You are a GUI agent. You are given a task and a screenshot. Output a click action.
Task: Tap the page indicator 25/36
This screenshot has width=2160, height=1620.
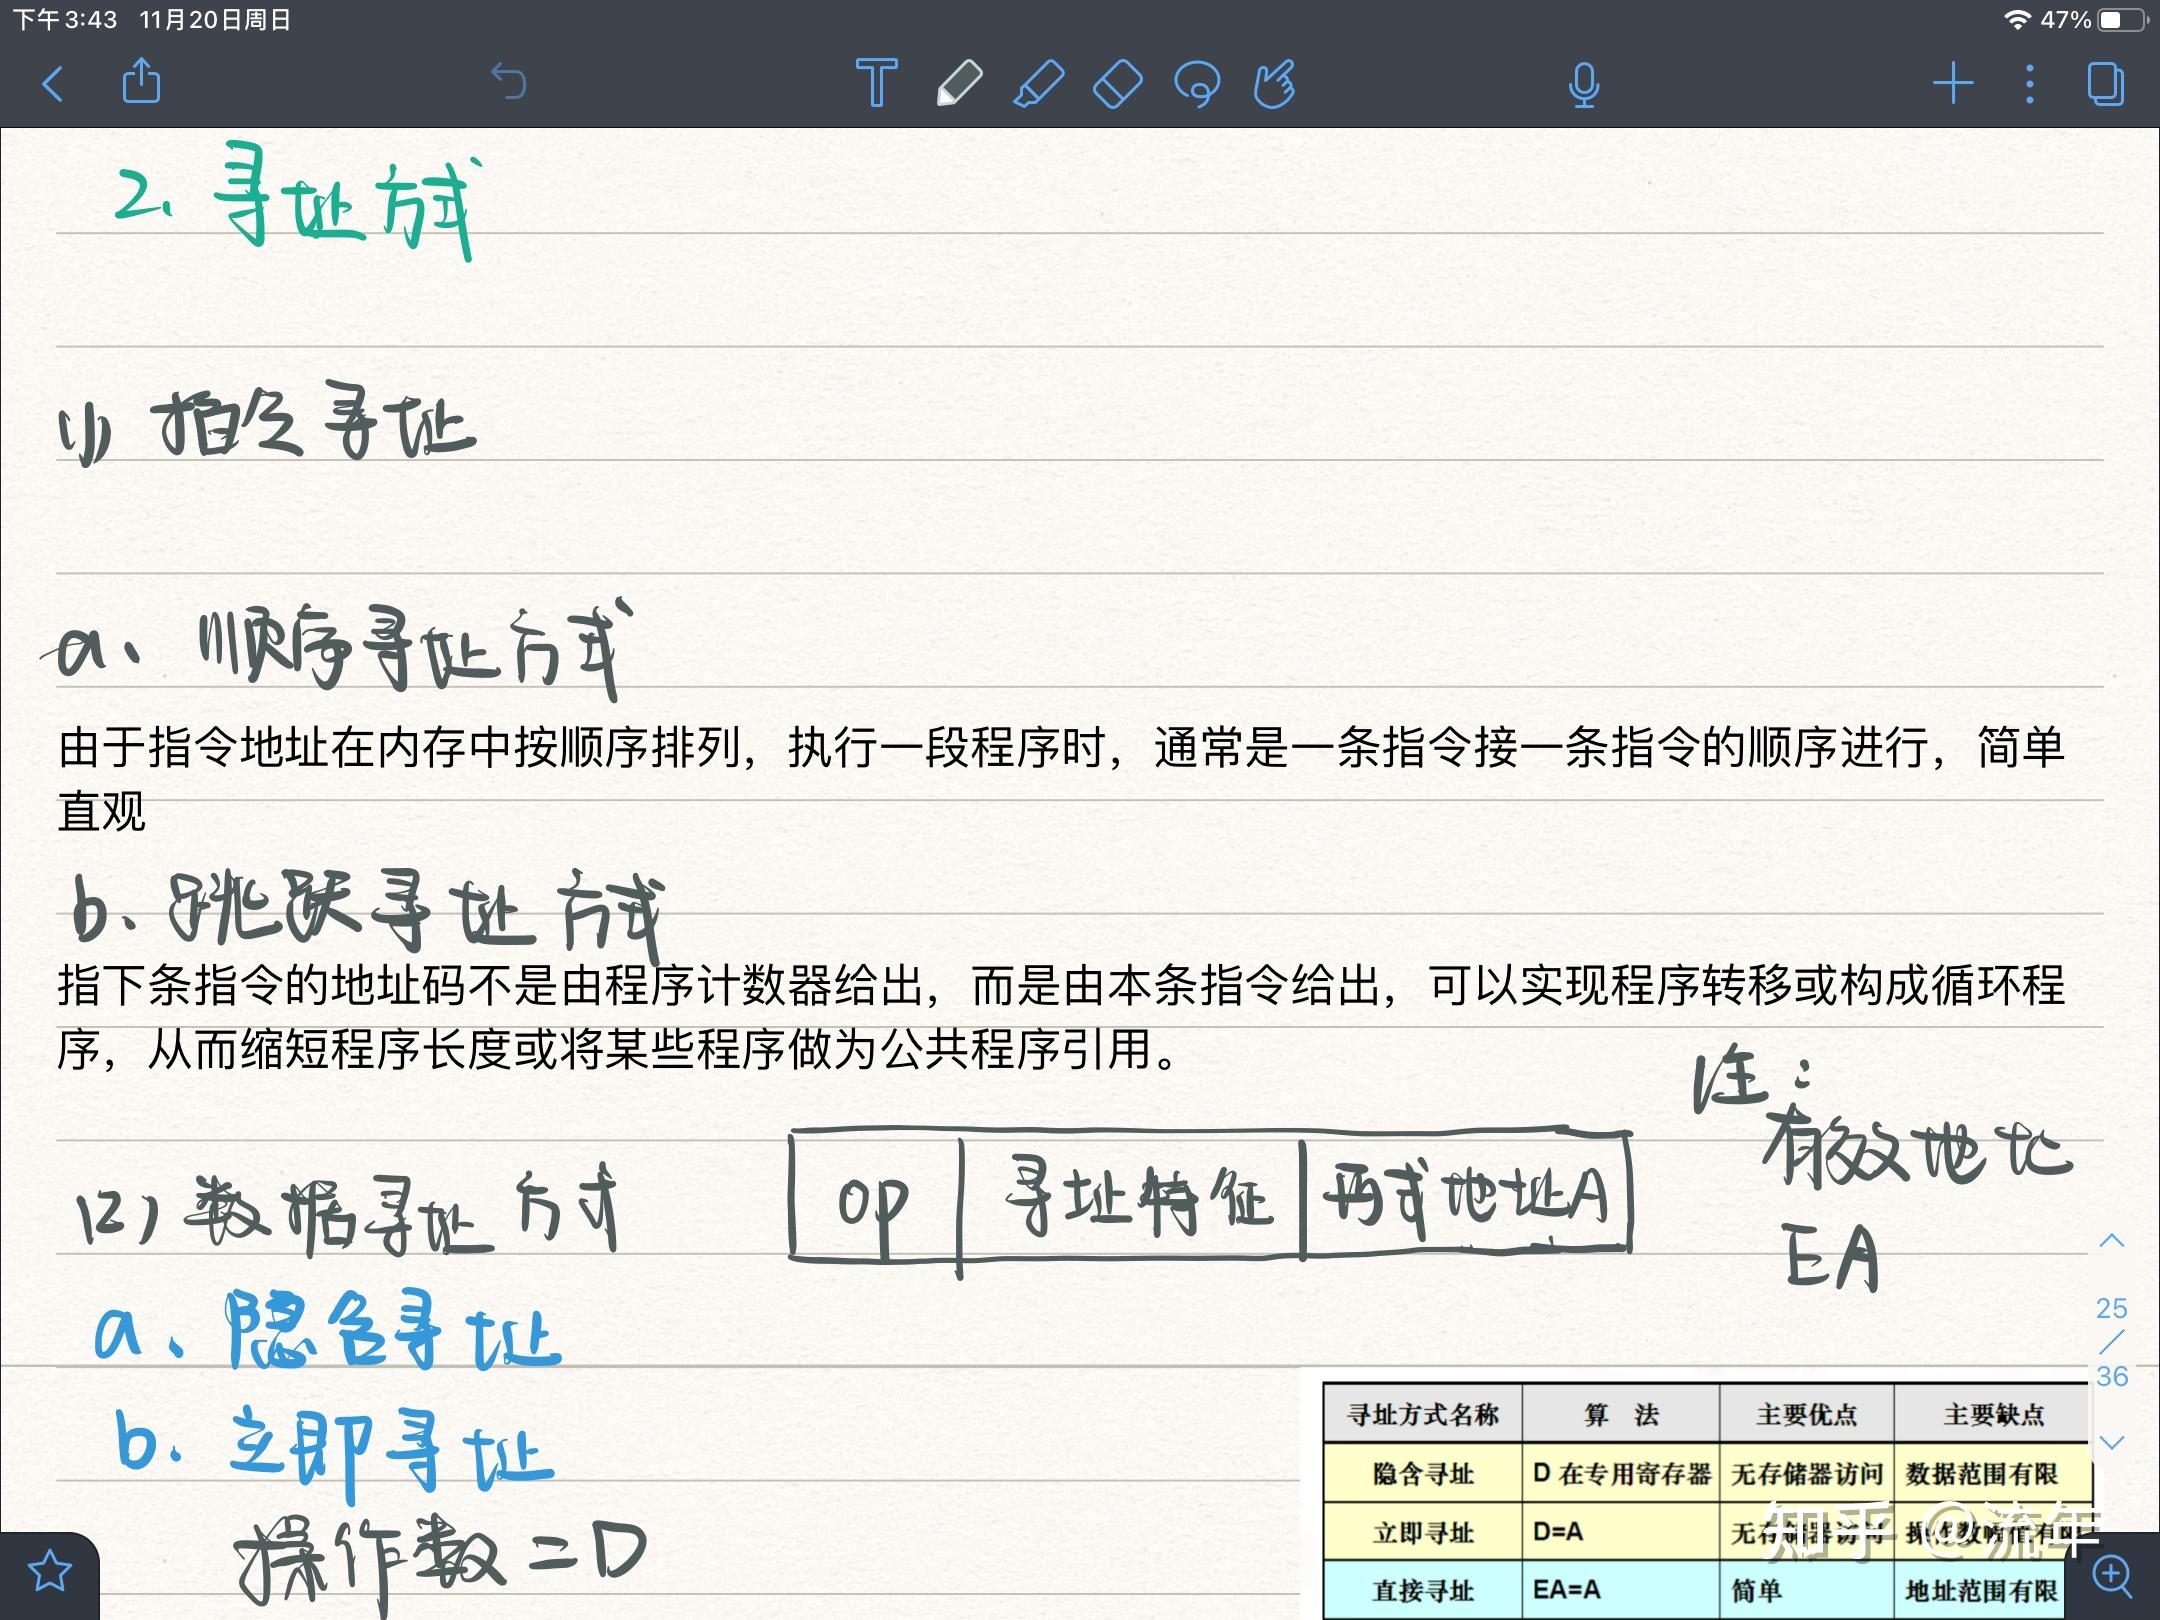(2111, 1342)
